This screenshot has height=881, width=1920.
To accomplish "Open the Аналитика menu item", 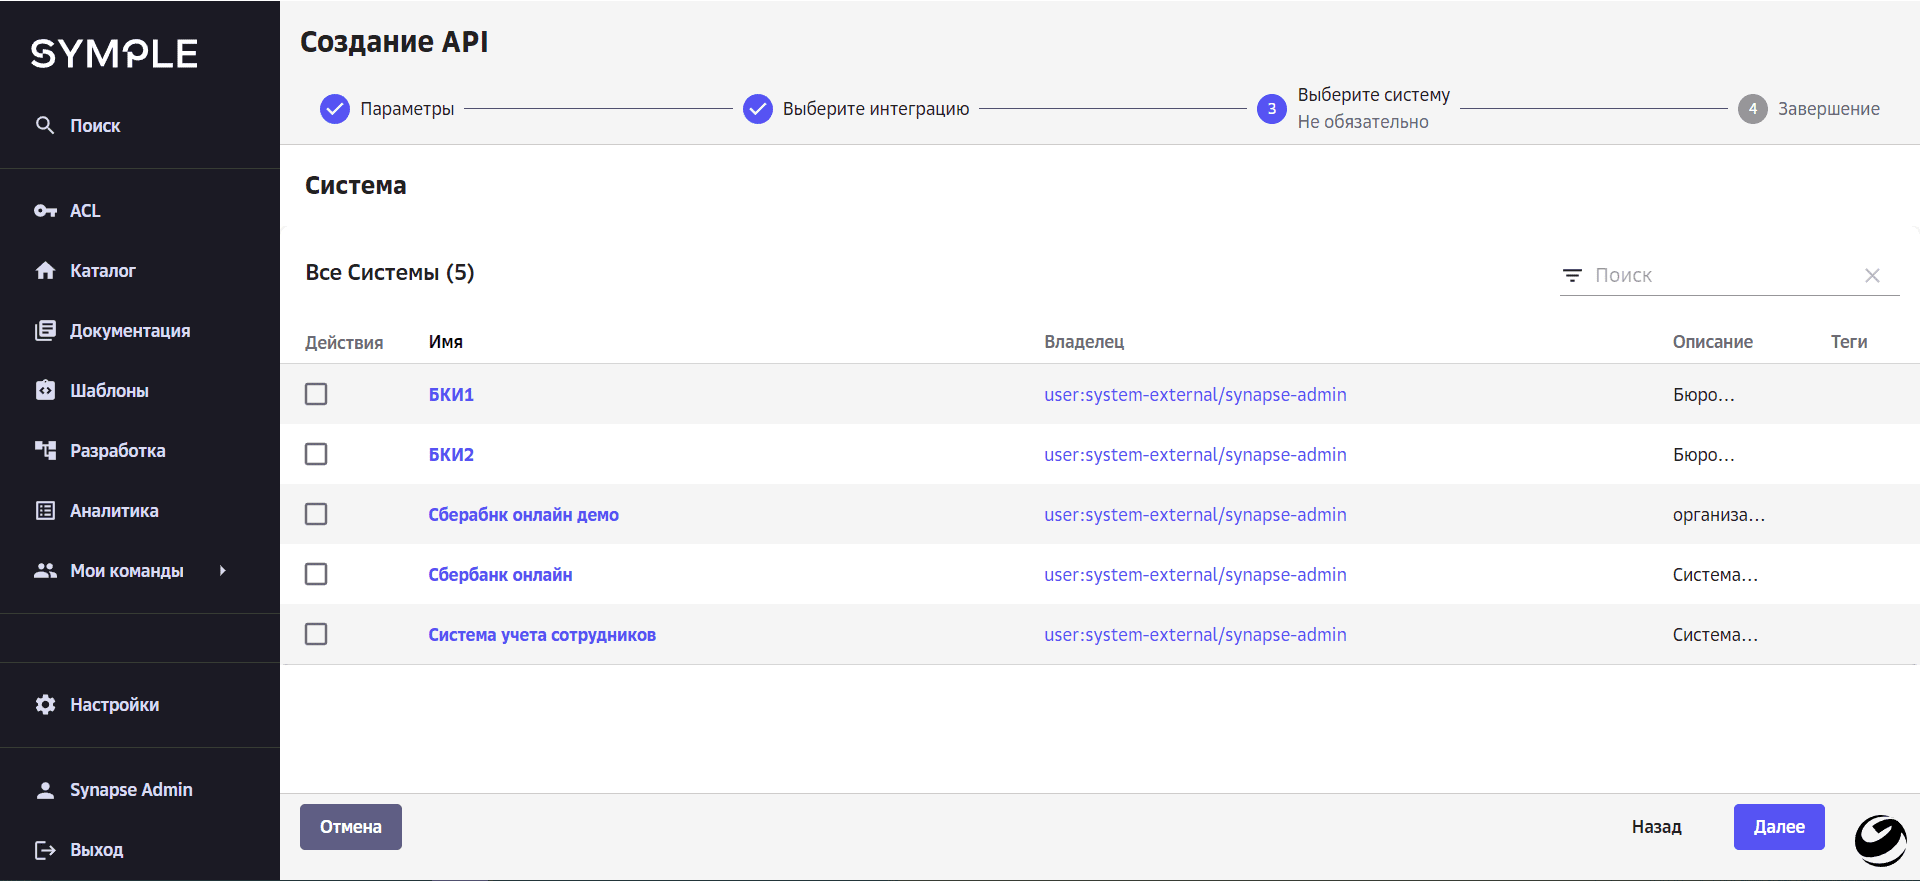I will (x=114, y=511).
